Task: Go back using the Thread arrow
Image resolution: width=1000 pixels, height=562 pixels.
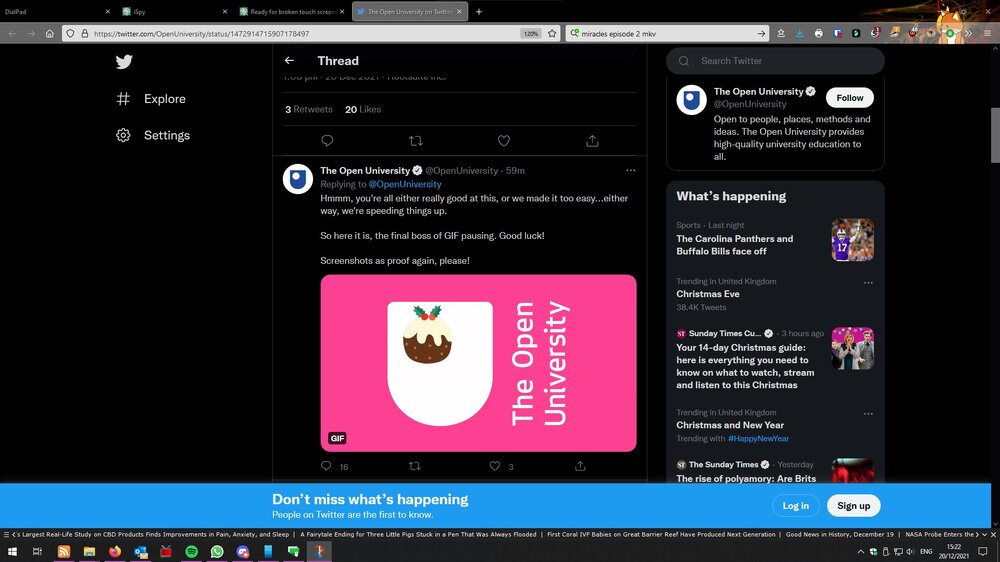Action: [290, 61]
